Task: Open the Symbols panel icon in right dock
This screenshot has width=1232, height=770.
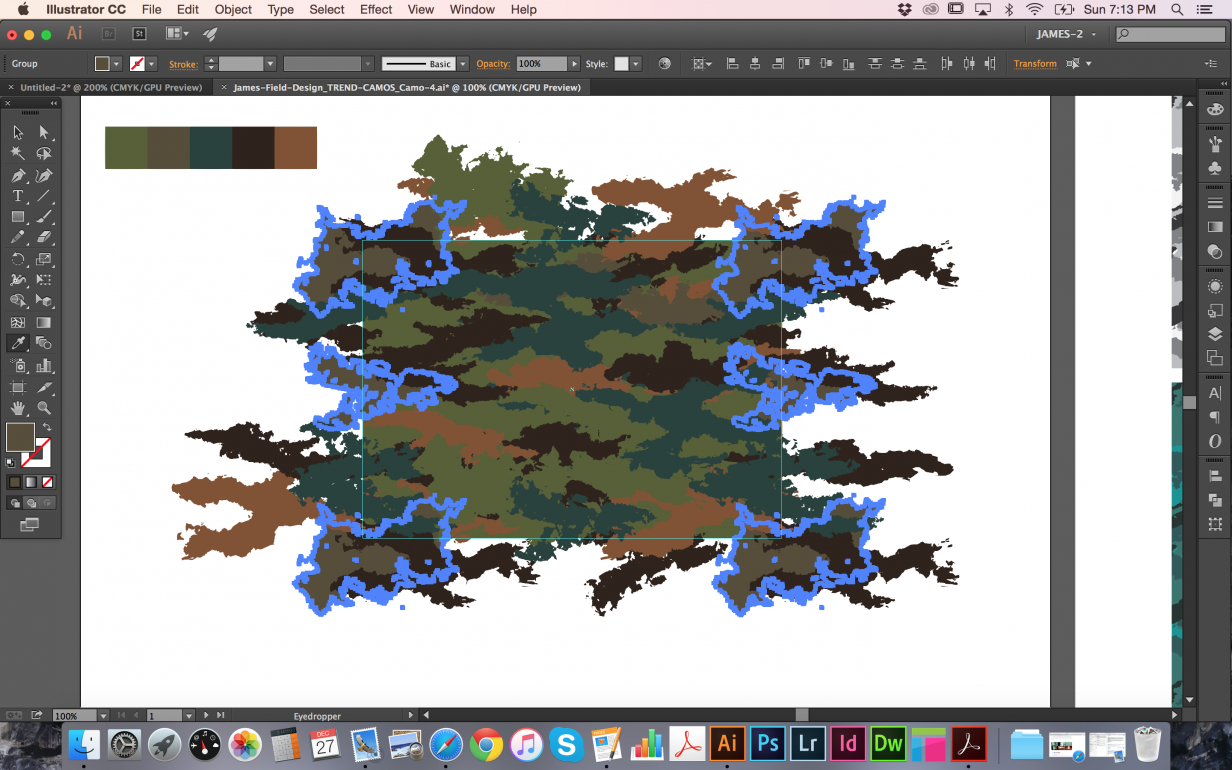Action: pos(1214,168)
